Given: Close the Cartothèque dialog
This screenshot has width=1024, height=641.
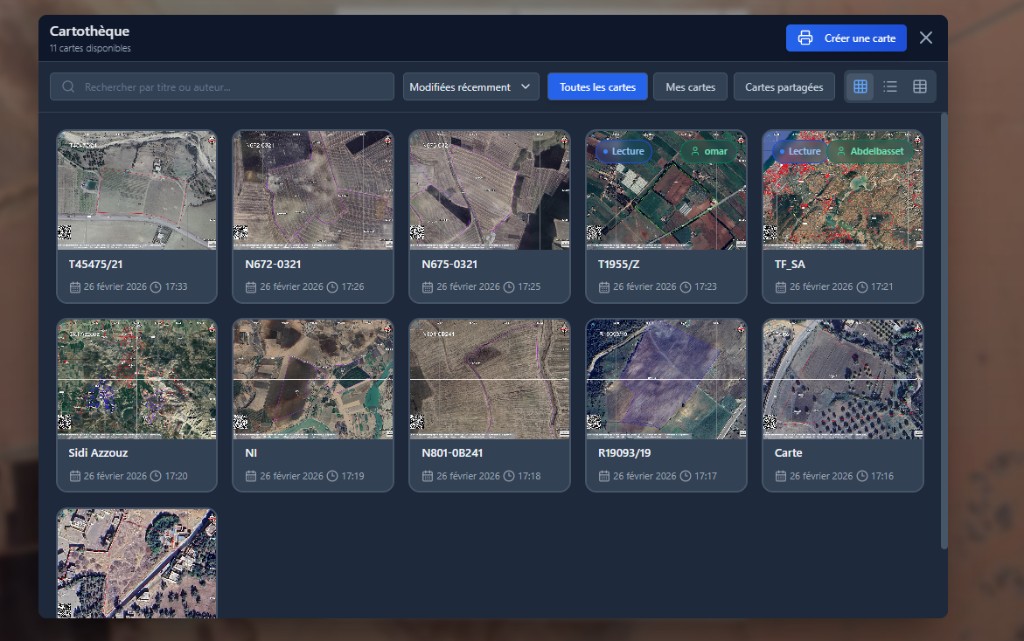Looking at the screenshot, I should (x=926, y=38).
